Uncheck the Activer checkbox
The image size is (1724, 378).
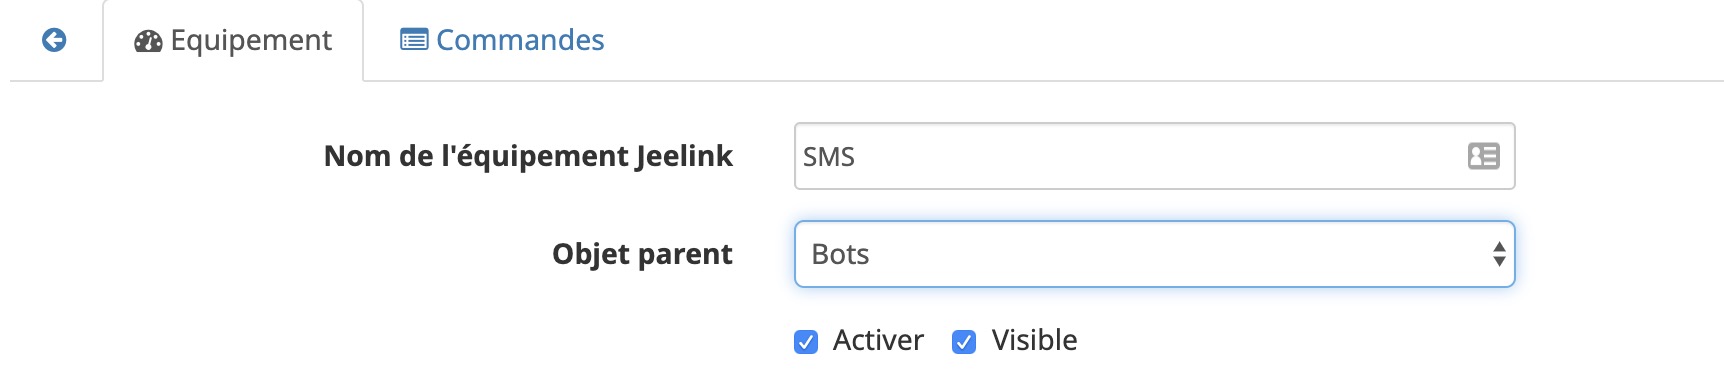(806, 342)
